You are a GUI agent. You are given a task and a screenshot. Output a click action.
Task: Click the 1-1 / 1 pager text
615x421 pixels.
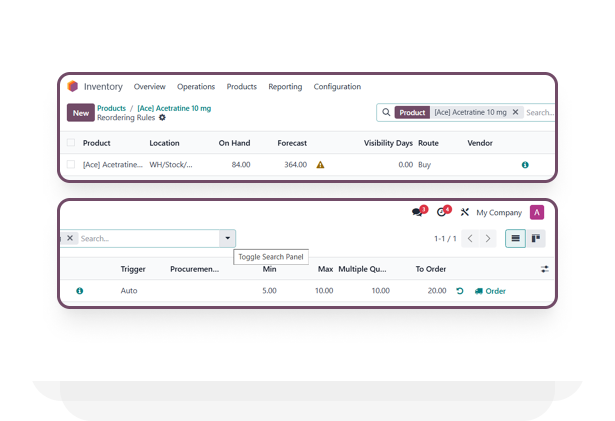click(x=445, y=238)
